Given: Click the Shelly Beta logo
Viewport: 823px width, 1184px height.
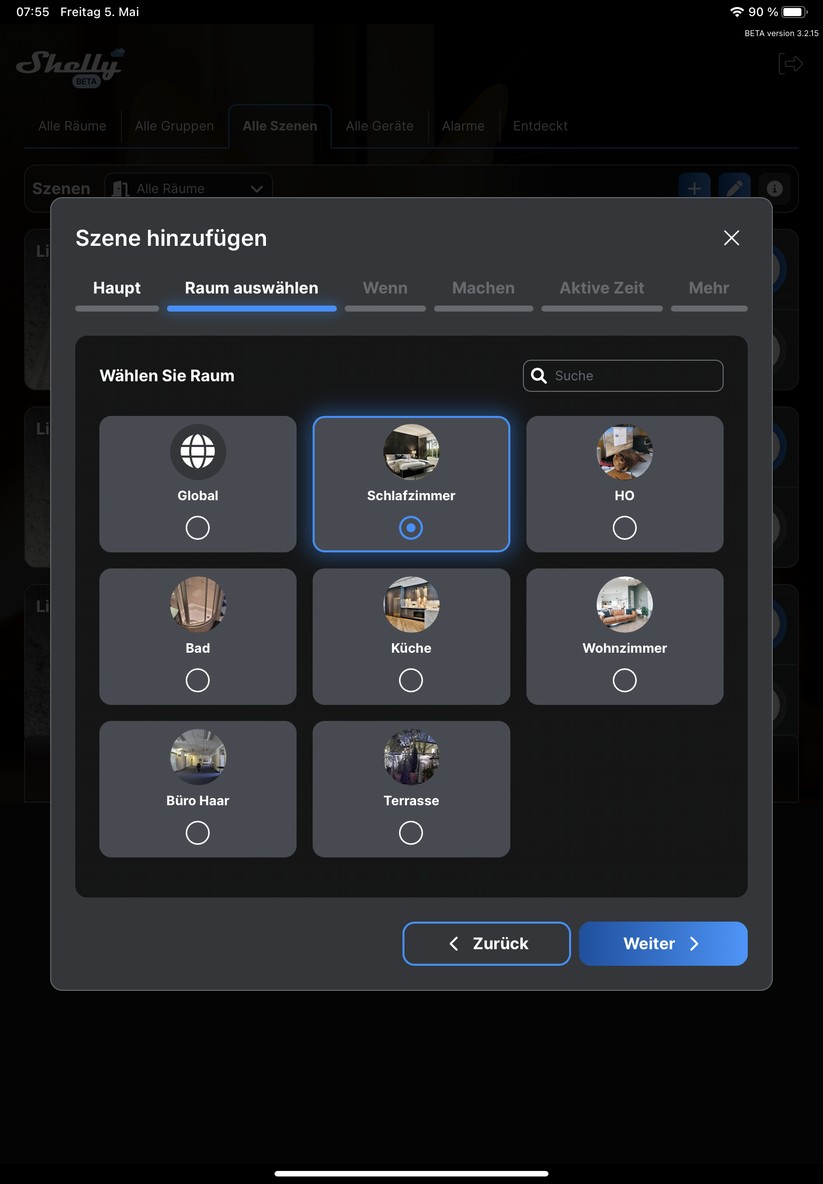Looking at the screenshot, I should 70,66.
